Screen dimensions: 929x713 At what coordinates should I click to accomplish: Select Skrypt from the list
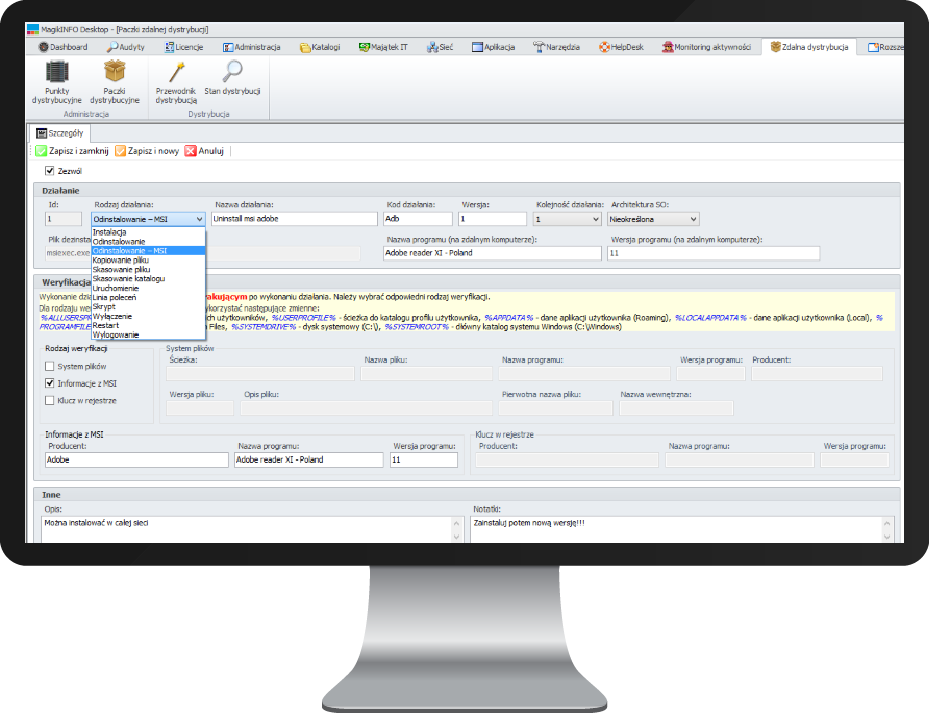(x=148, y=306)
